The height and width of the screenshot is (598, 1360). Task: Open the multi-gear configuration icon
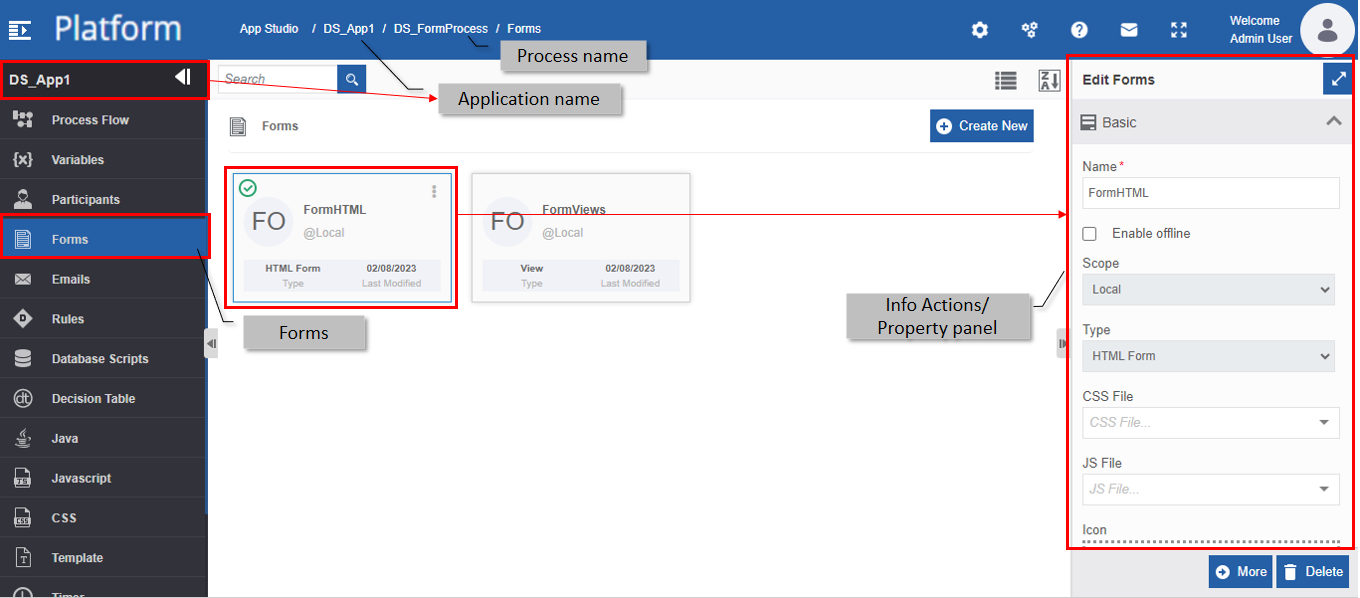(x=1029, y=30)
